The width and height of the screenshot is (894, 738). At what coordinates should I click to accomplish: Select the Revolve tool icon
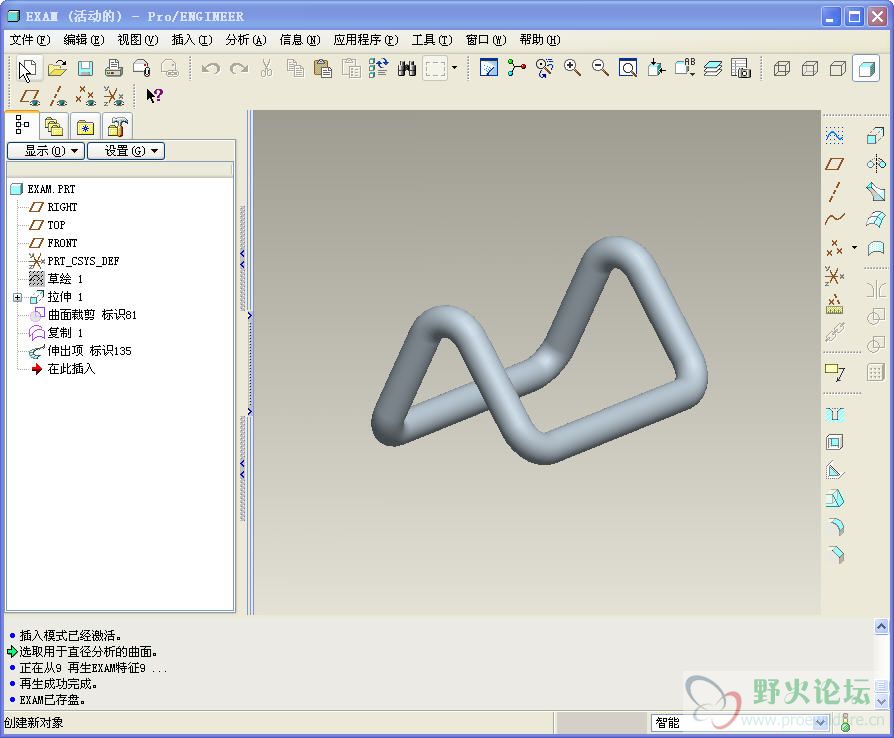click(x=875, y=164)
